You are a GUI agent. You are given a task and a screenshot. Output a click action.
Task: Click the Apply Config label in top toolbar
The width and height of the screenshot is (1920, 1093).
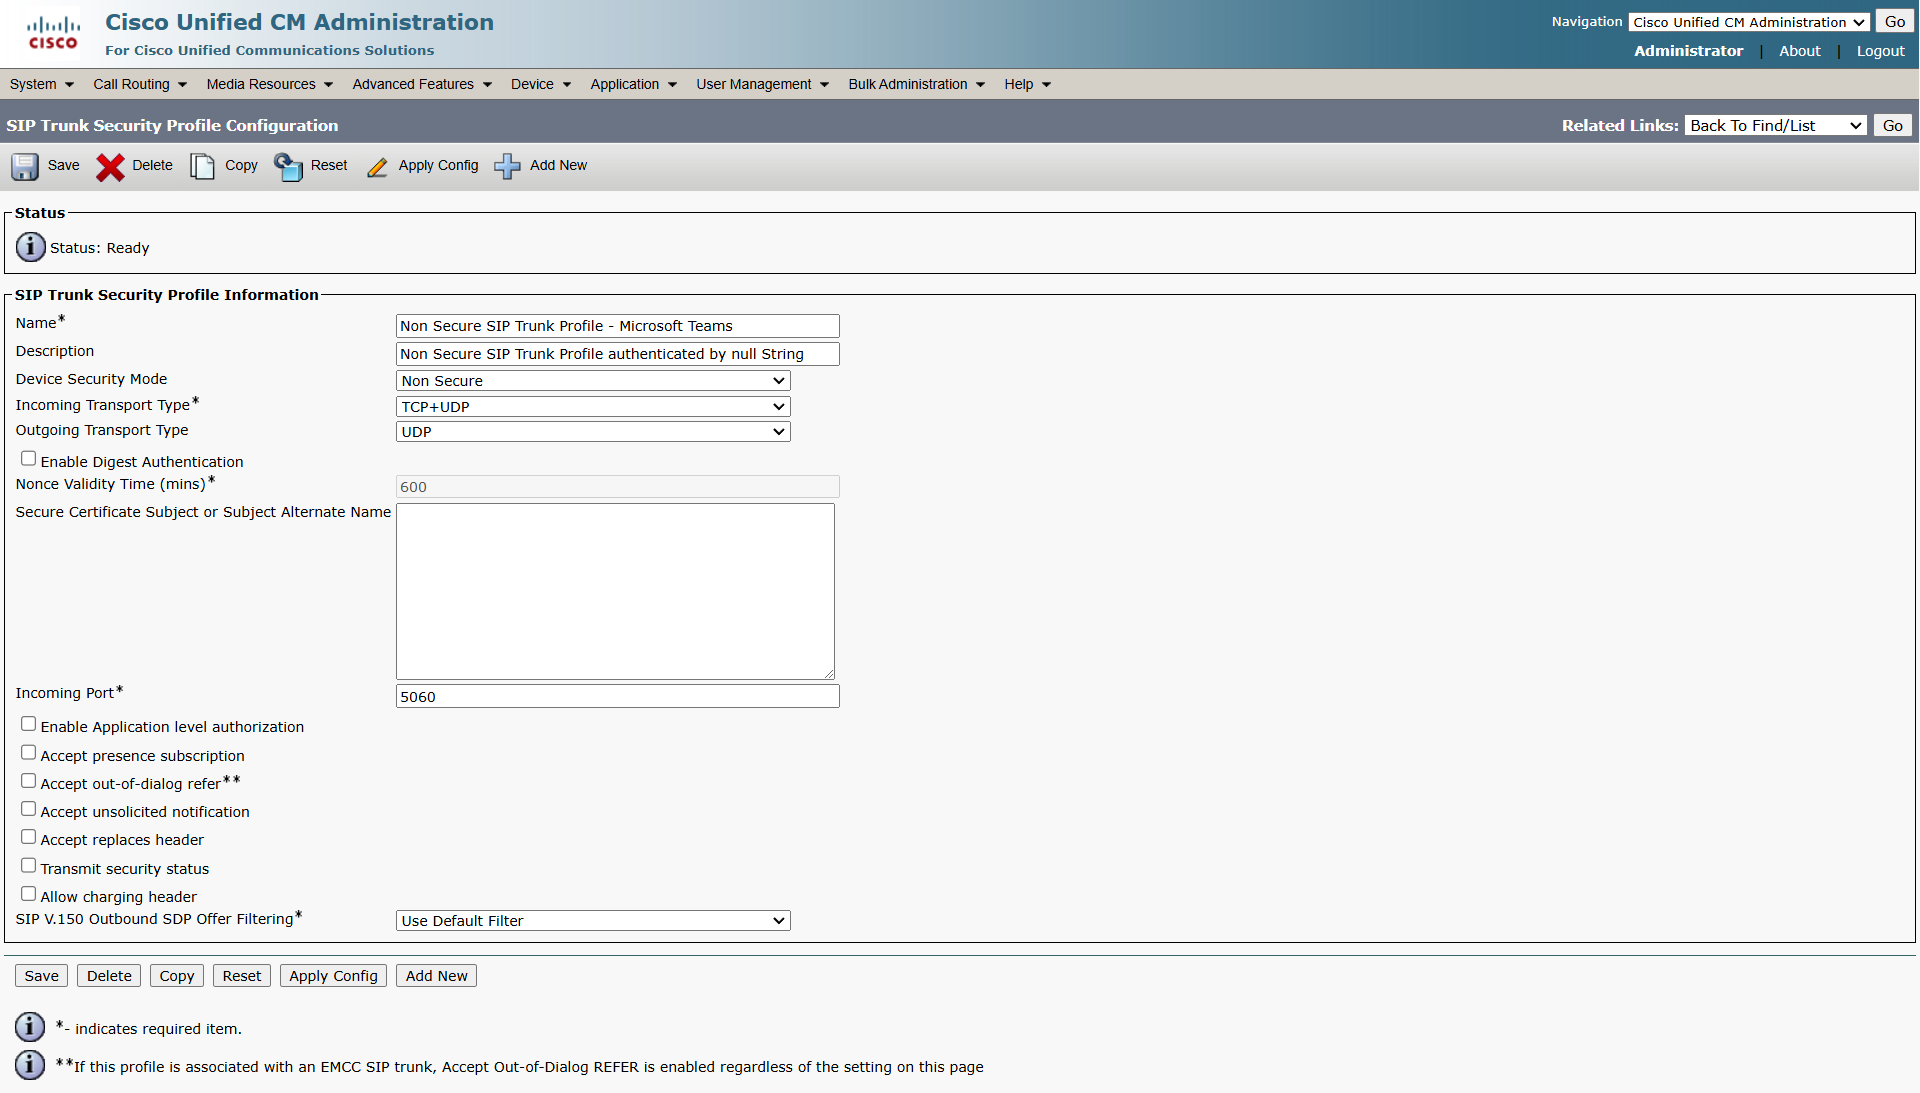(x=438, y=166)
